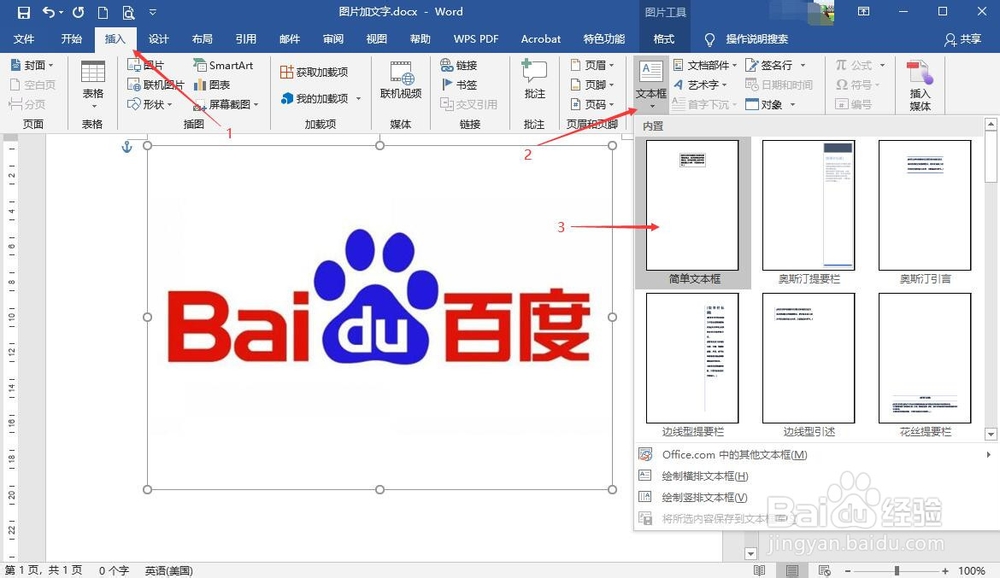Insert an object with 对象
Image resolution: width=1000 pixels, height=578 pixels.
(x=770, y=104)
